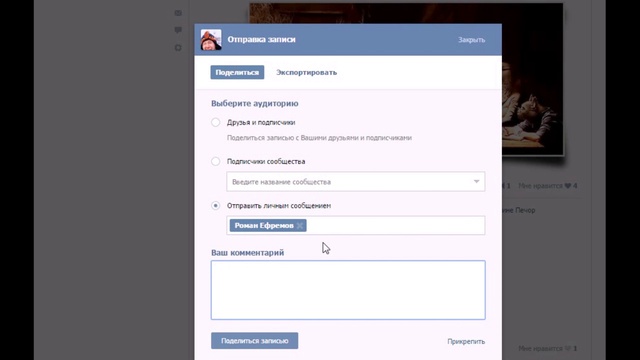This screenshot has height=360, width=640.
Task: Click the Закрыть link in the header
Action: pyautogui.click(x=471, y=40)
